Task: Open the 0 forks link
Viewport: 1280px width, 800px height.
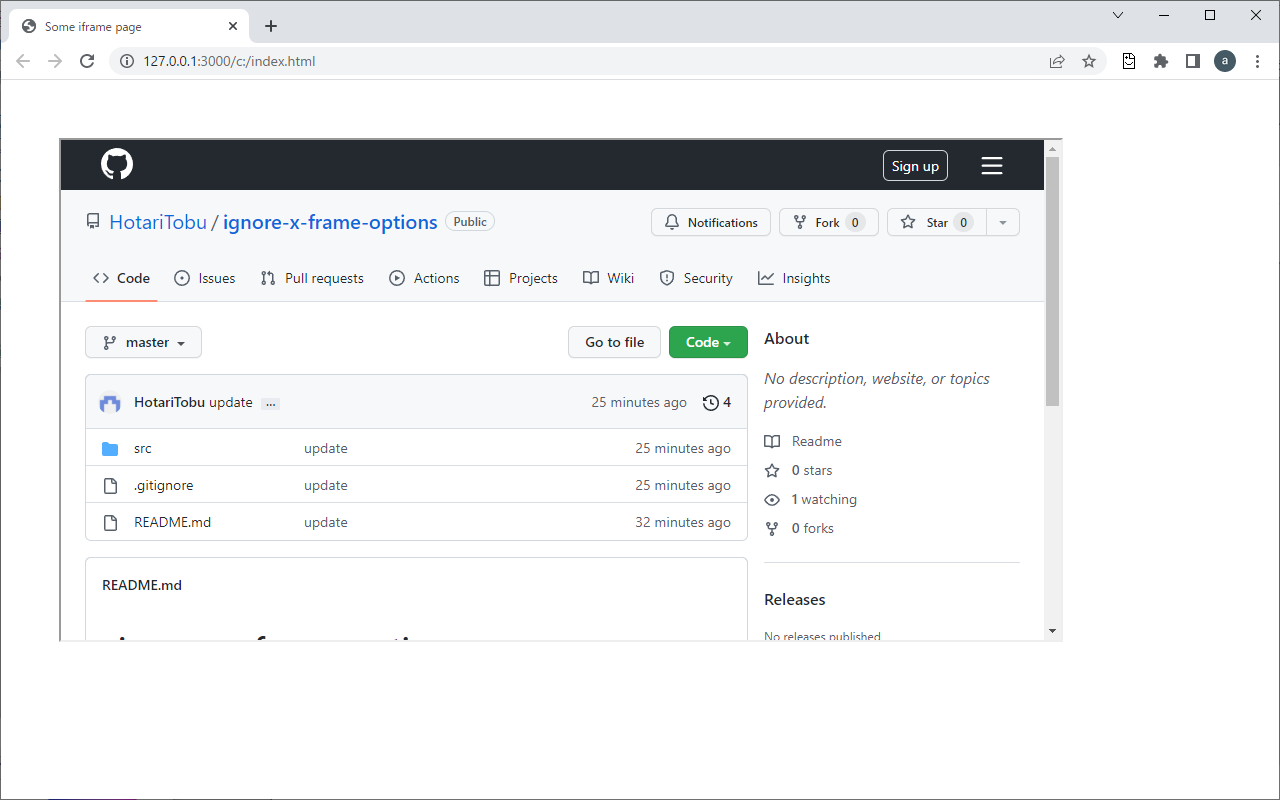Action: tap(799, 528)
